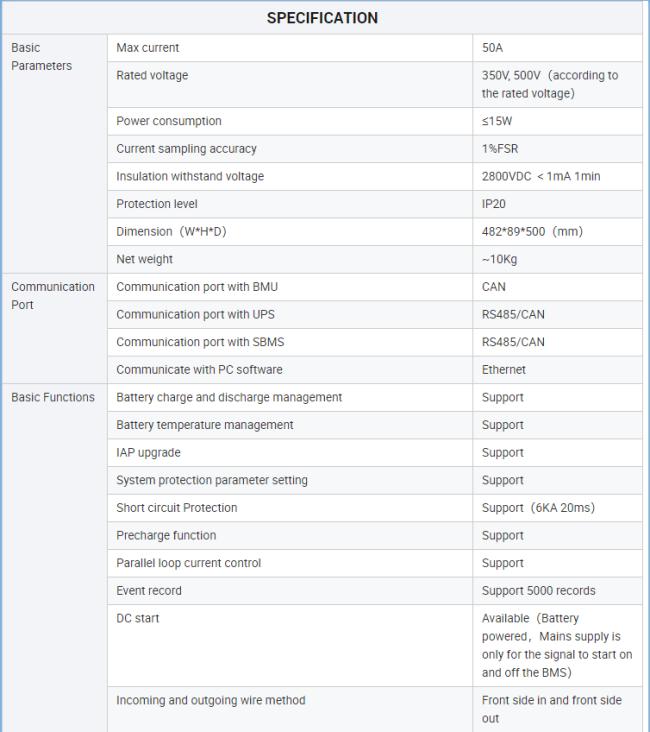Click the 1%FSR accuracy value
This screenshot has height=732, width=650.
pos(500,149)
